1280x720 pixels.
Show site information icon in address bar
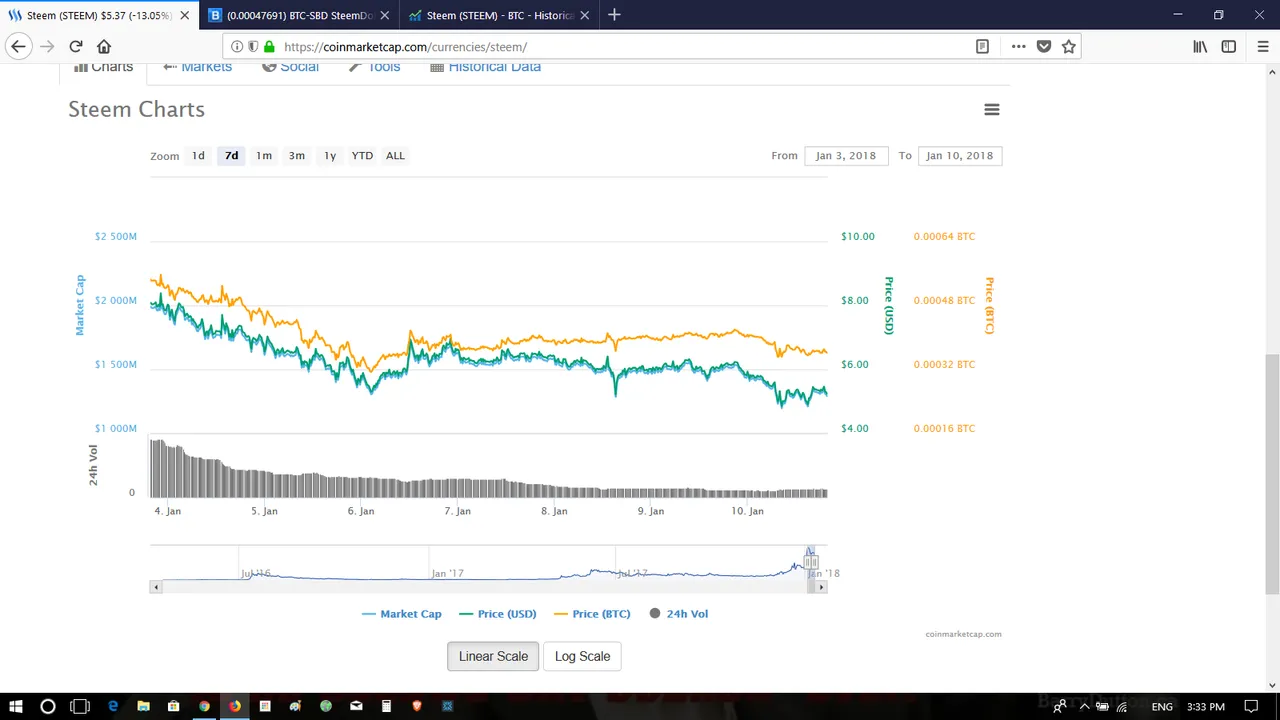[237, 46]
